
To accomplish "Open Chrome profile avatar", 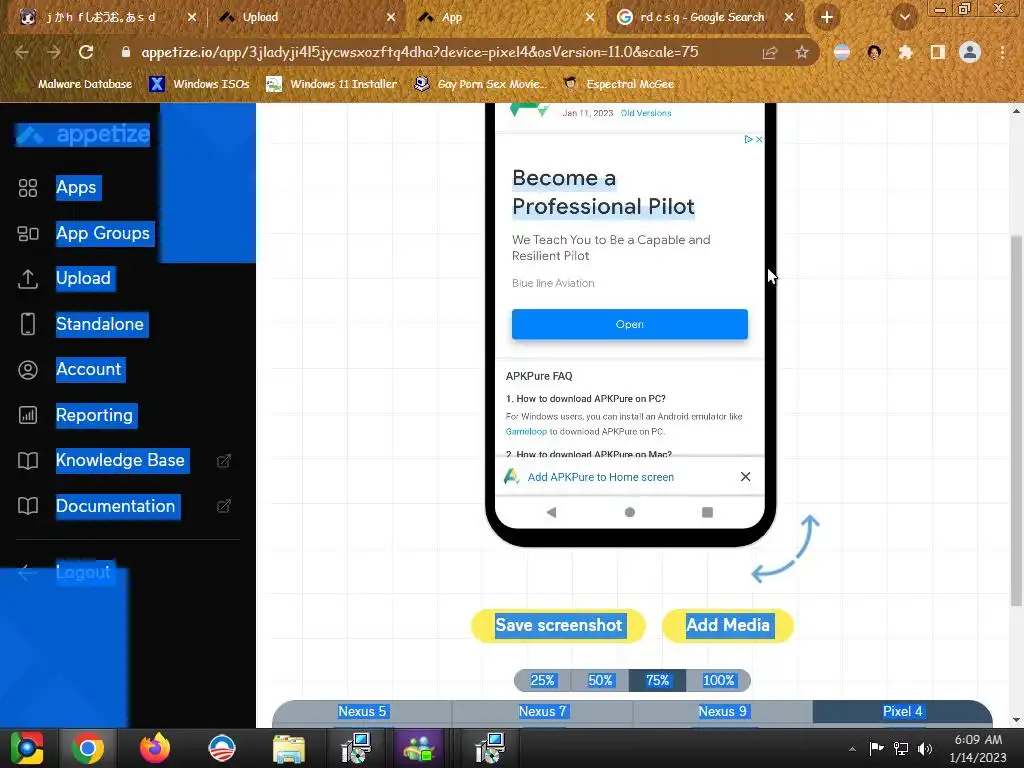I will pos(970,52).
